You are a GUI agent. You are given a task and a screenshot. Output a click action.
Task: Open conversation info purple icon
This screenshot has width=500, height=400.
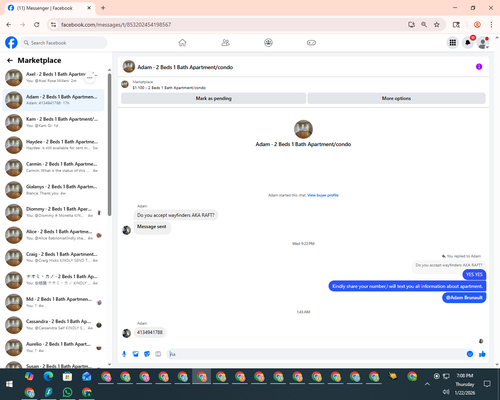click(x=479, y=67)
